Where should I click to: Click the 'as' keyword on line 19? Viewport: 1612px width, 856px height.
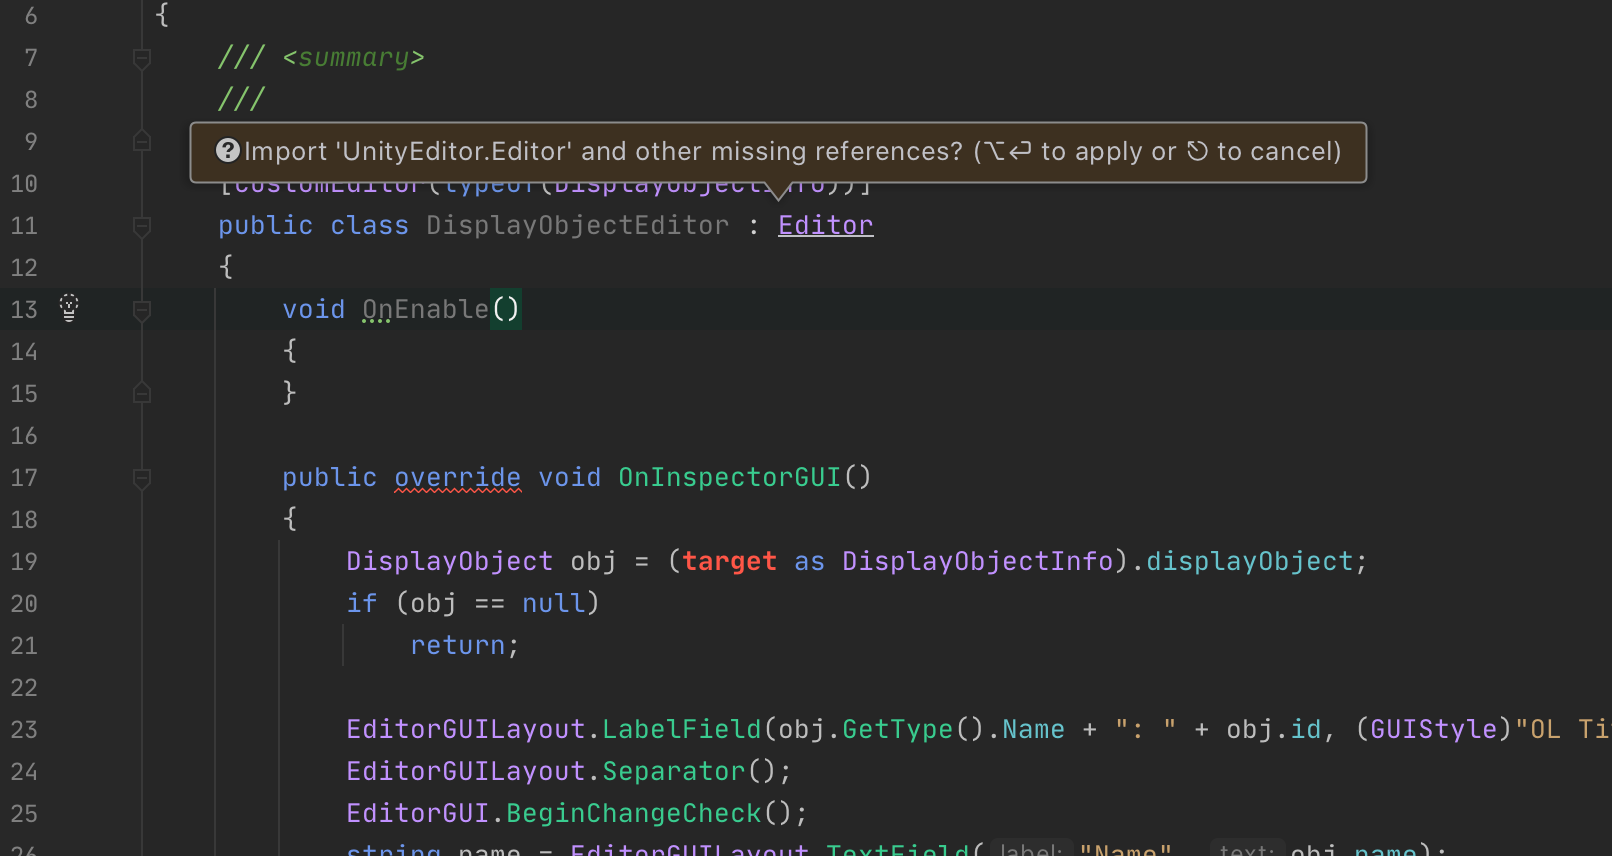(810, 561)
